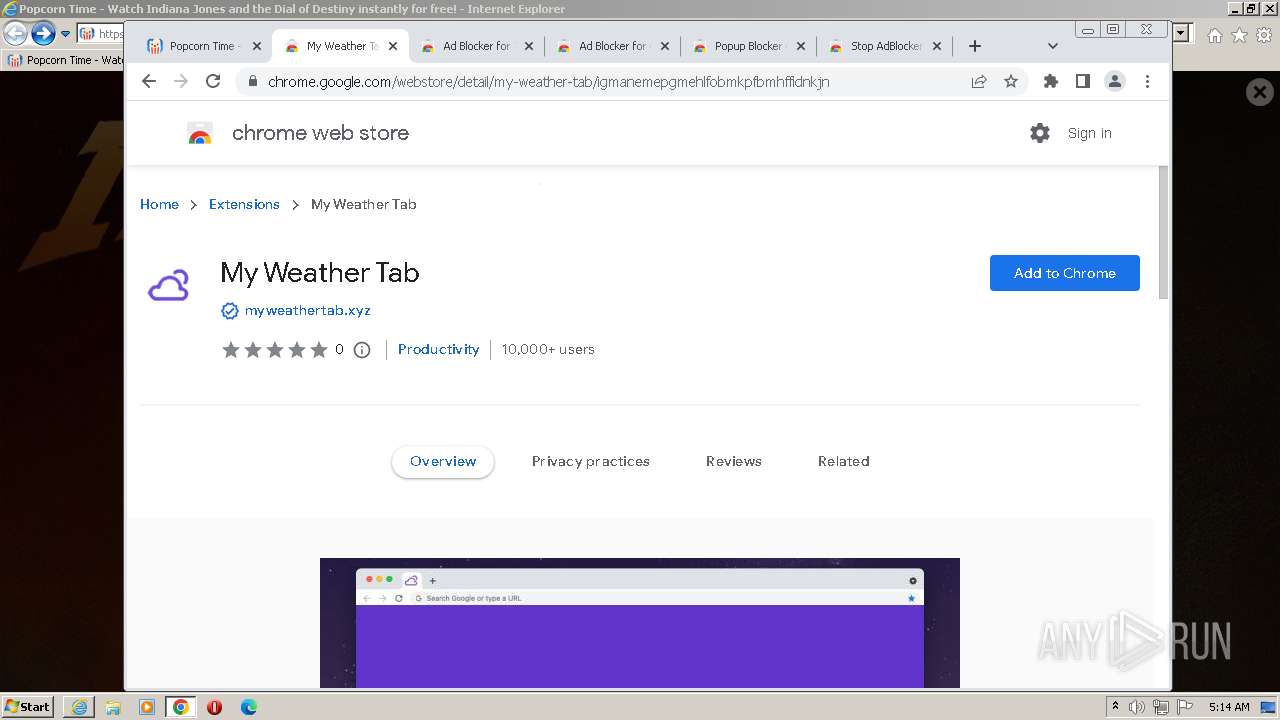The height and width of the screenshot is (720, 1280).
Task: Open Internet Explorer home icon
Action: pos(1214,35)
